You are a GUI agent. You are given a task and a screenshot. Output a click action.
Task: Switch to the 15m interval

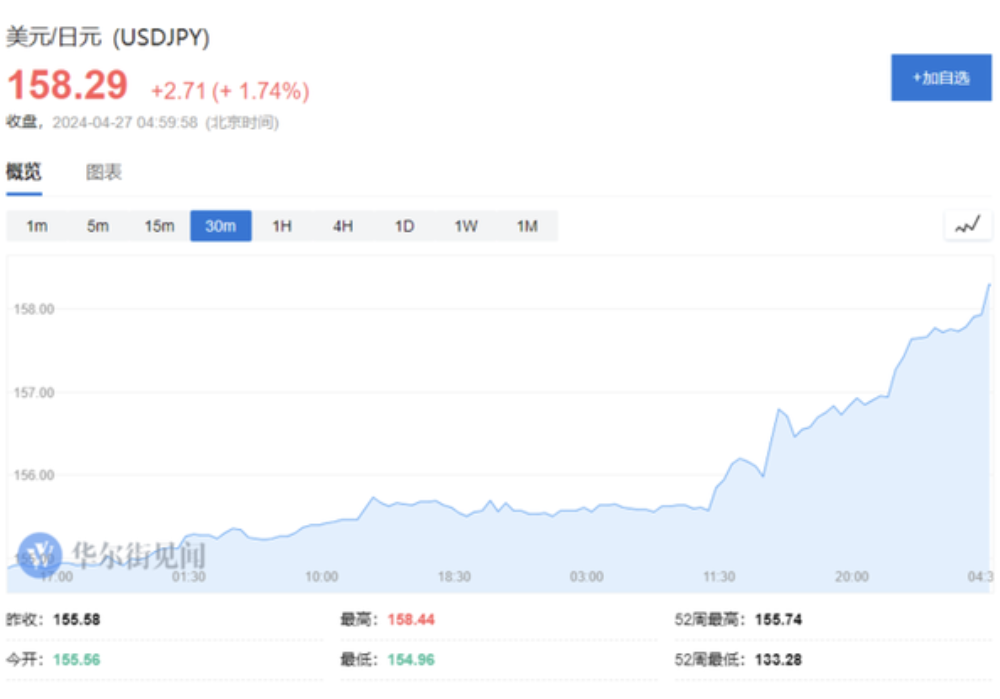[159, 226]
